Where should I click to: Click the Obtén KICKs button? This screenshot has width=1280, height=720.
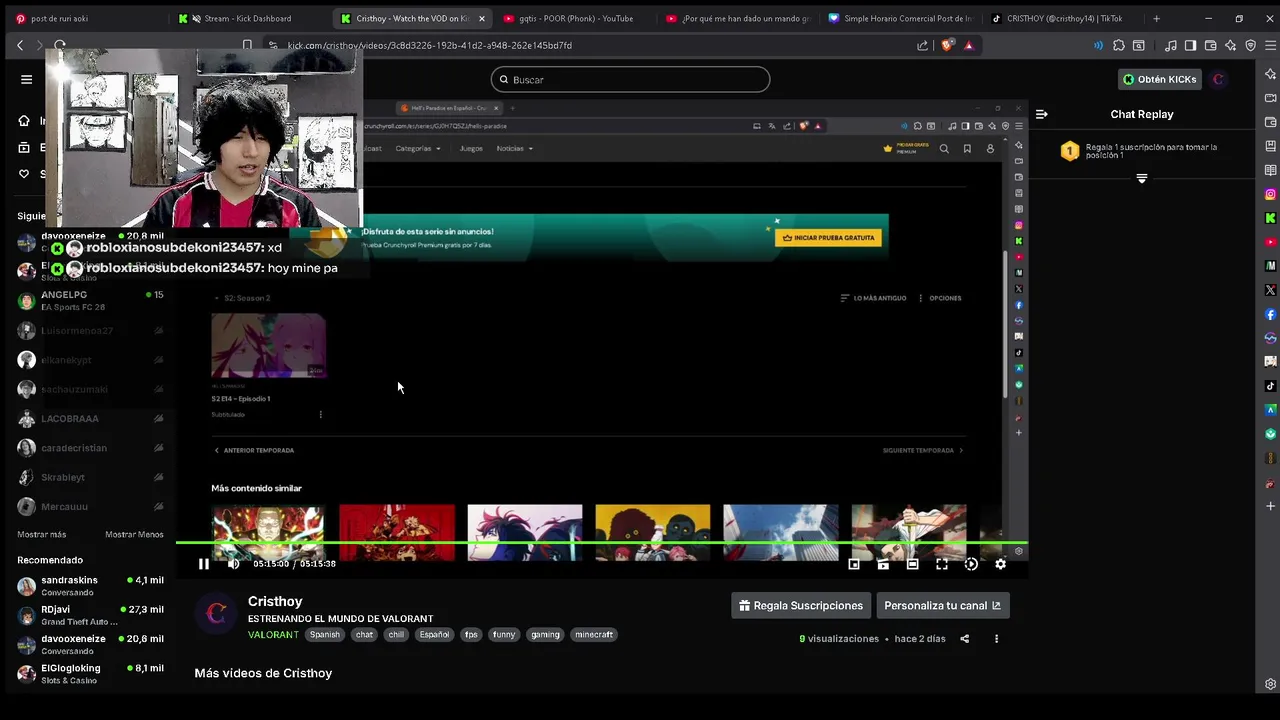pyautogui.click(x=1159, y=79)
